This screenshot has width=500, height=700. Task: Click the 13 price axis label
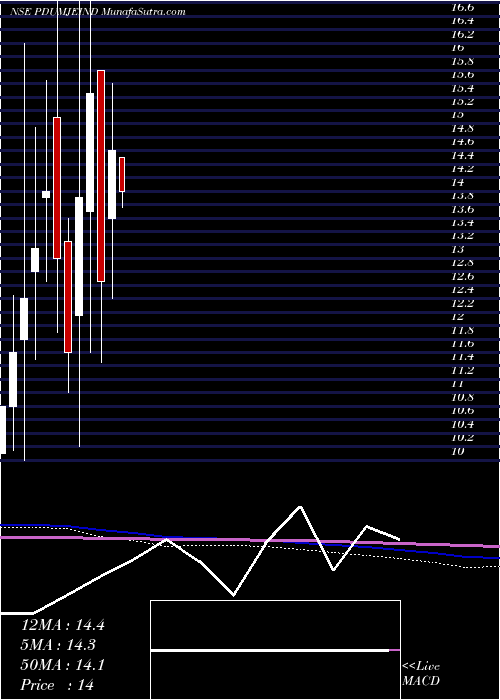458,249
